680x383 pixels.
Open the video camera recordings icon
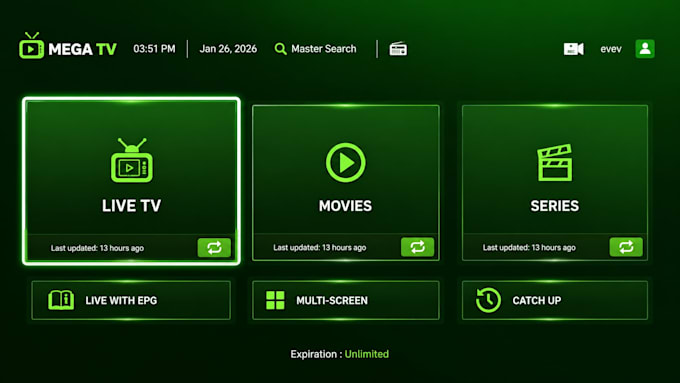573,49
